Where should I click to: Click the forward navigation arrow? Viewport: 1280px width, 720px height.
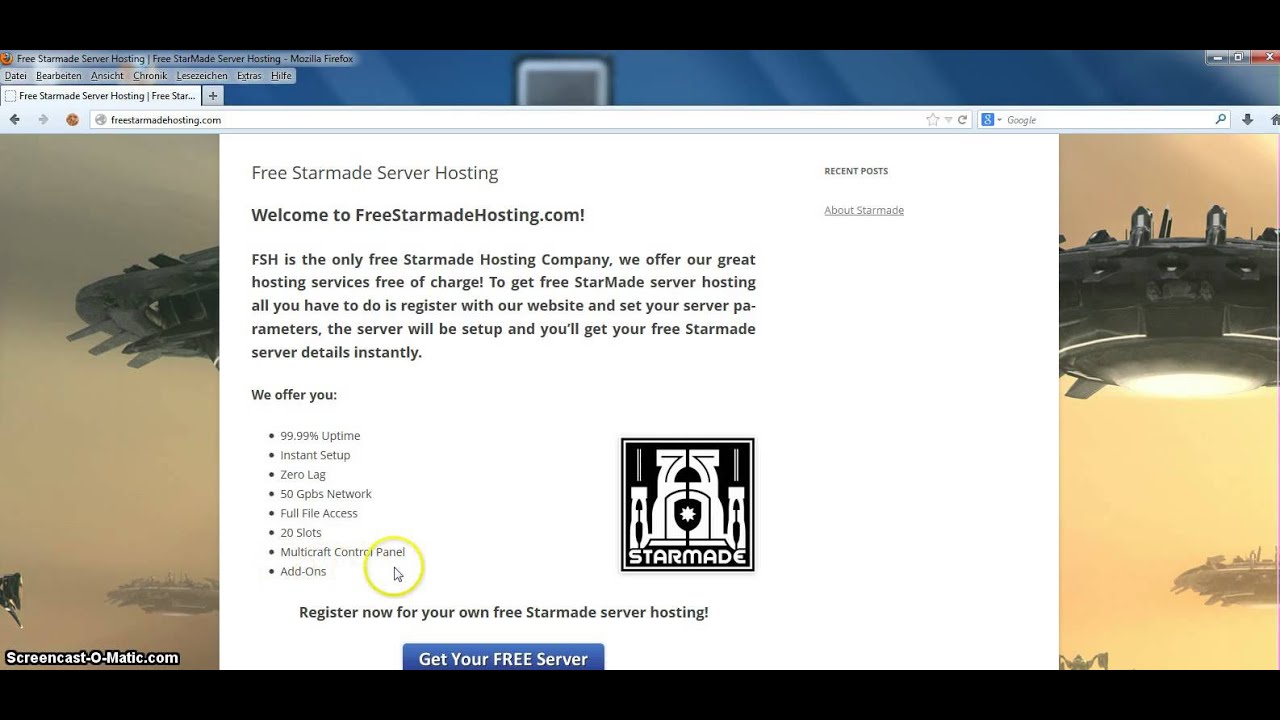coord(43,119)
